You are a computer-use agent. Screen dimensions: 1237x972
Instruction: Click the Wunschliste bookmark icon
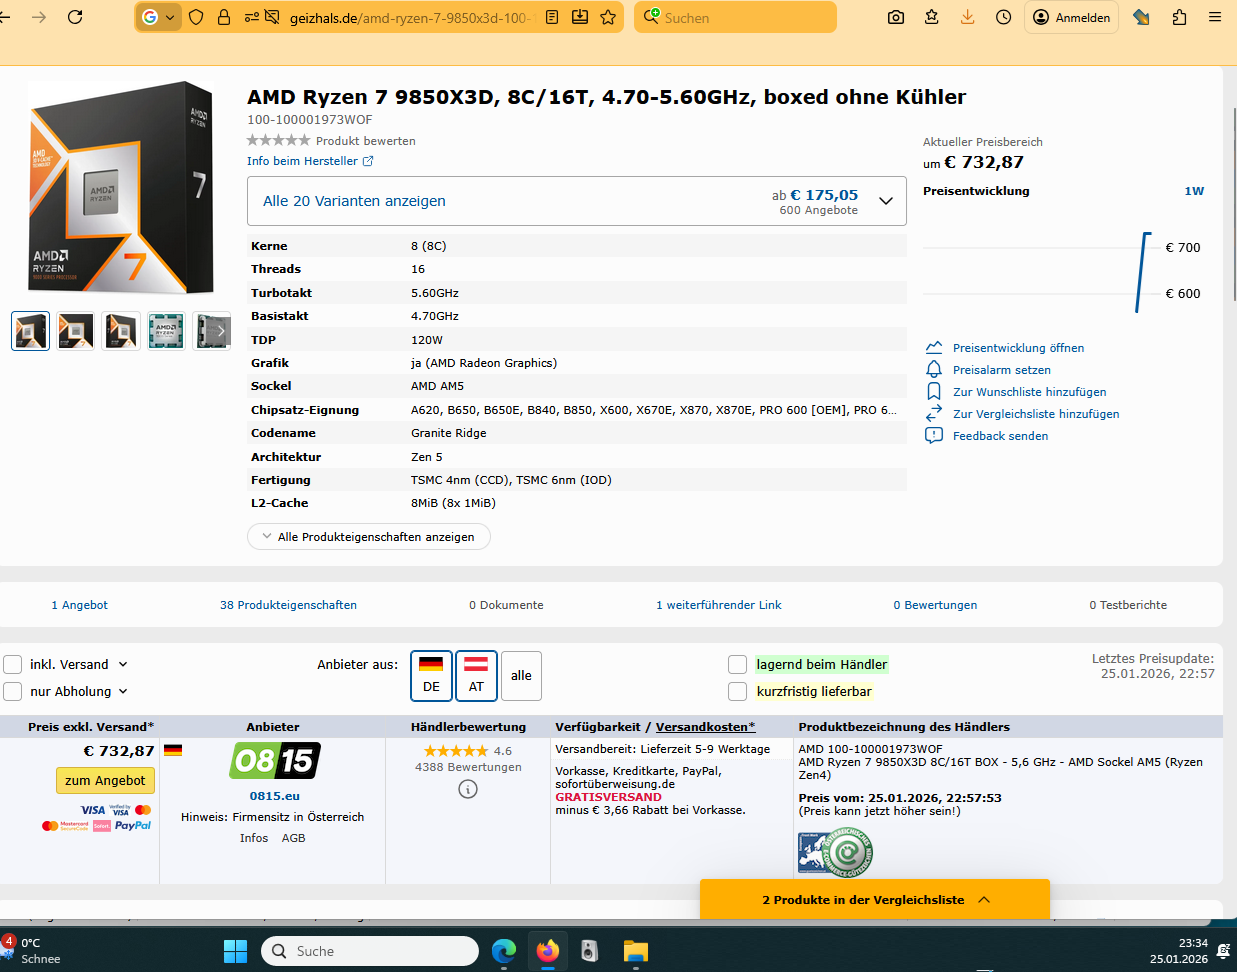pyautogui.click(x=934, y=391)
